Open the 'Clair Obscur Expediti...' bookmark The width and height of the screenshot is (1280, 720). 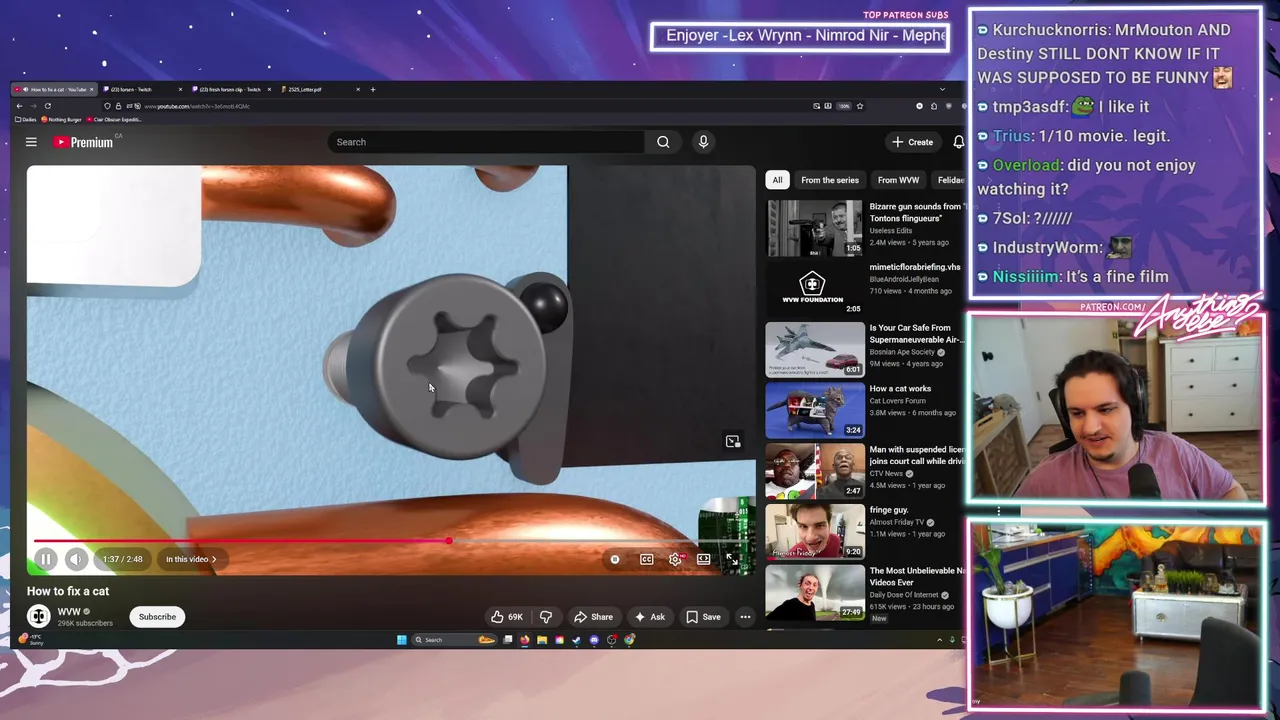coord(116,119)
